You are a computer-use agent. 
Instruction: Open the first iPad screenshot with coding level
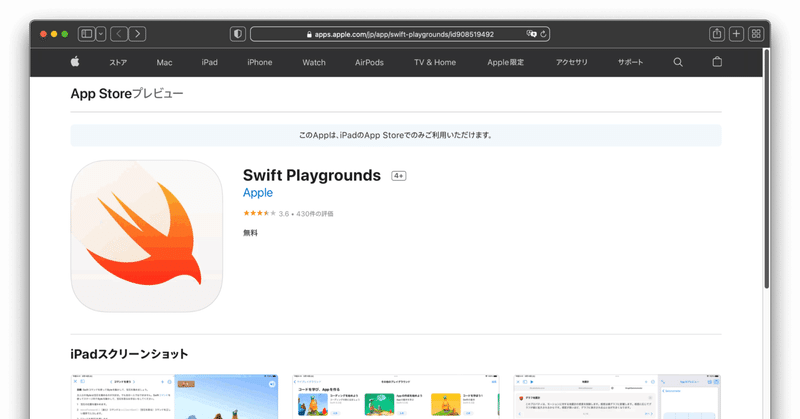tap(174, 397)
